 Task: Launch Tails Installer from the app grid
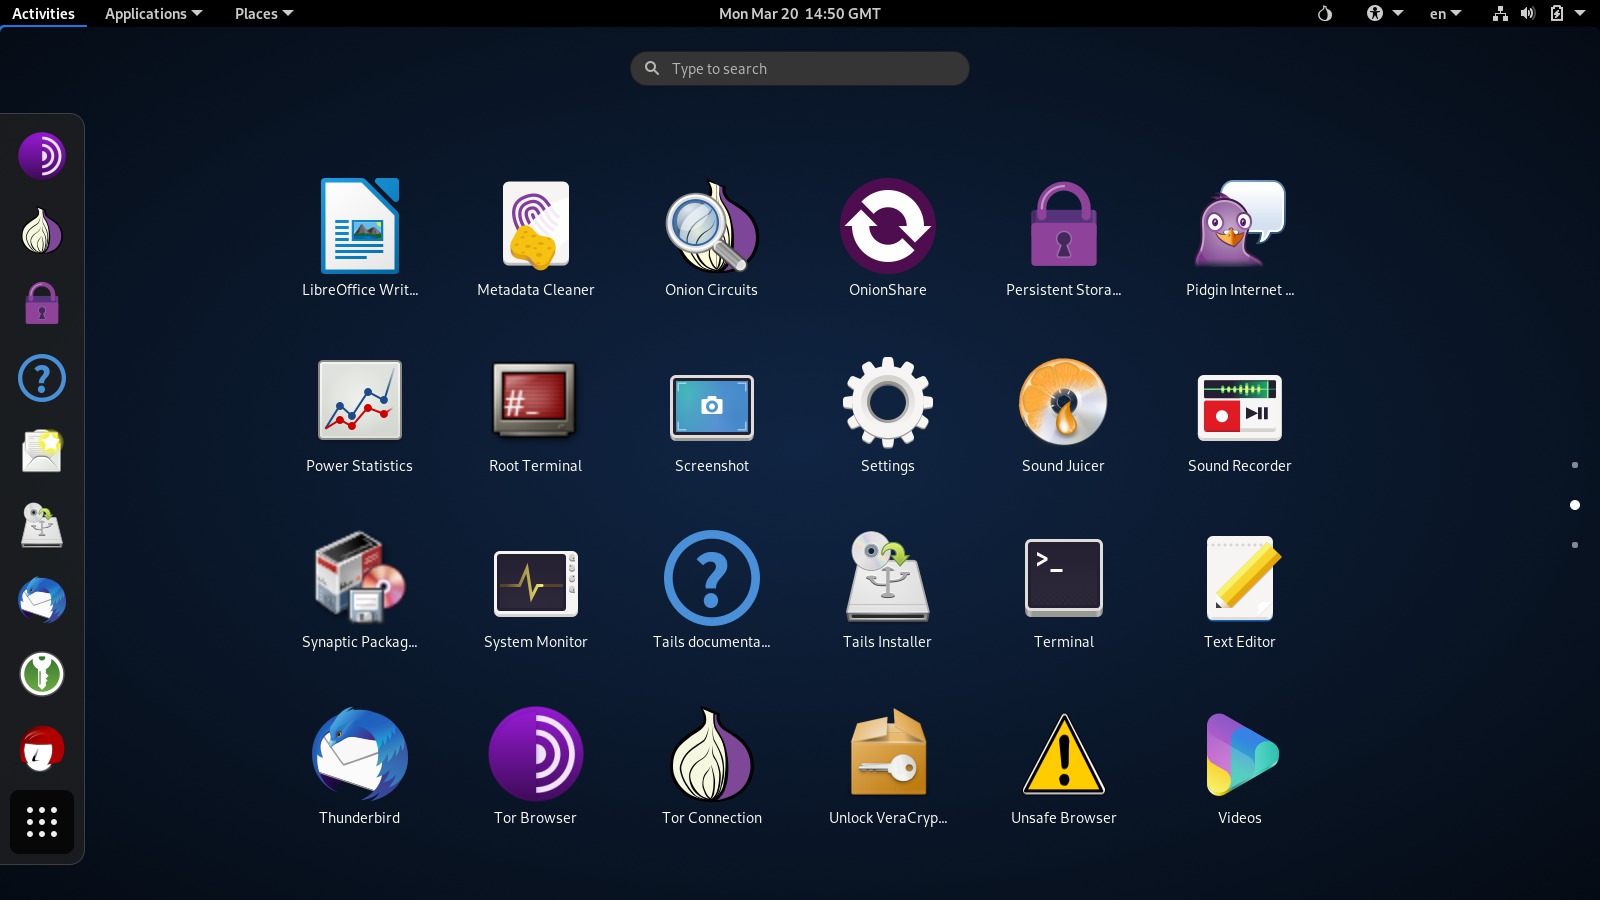click(888, 590)
